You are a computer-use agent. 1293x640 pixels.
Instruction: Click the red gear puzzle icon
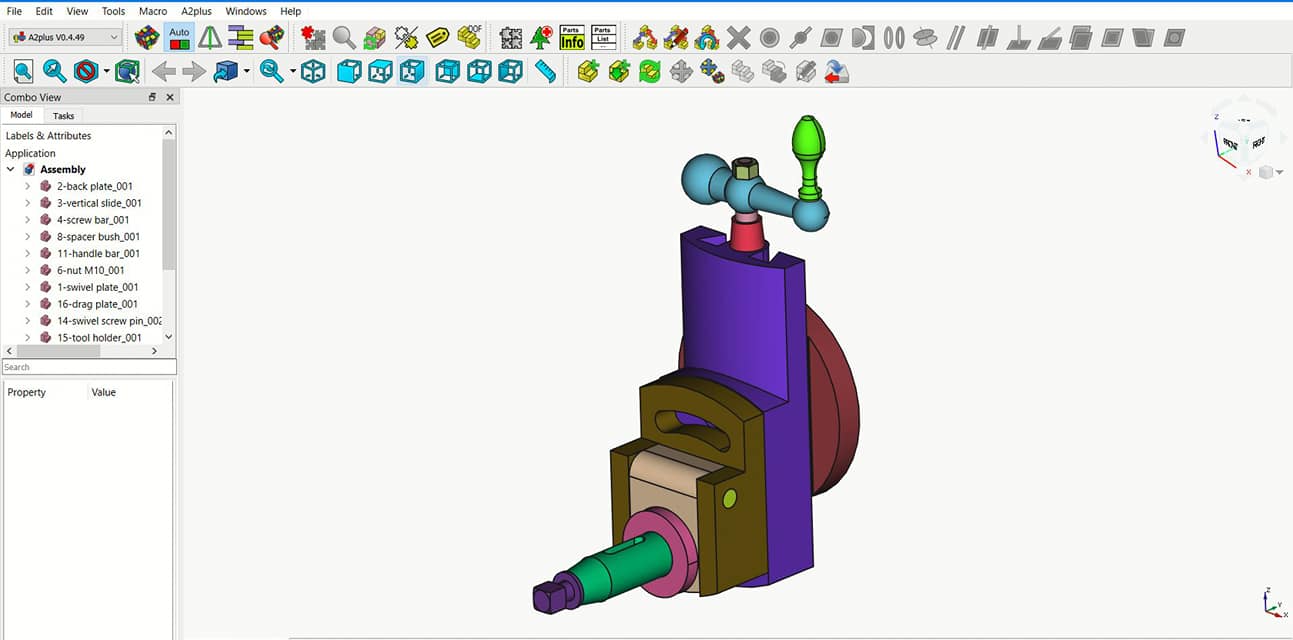tap(271, 38)
